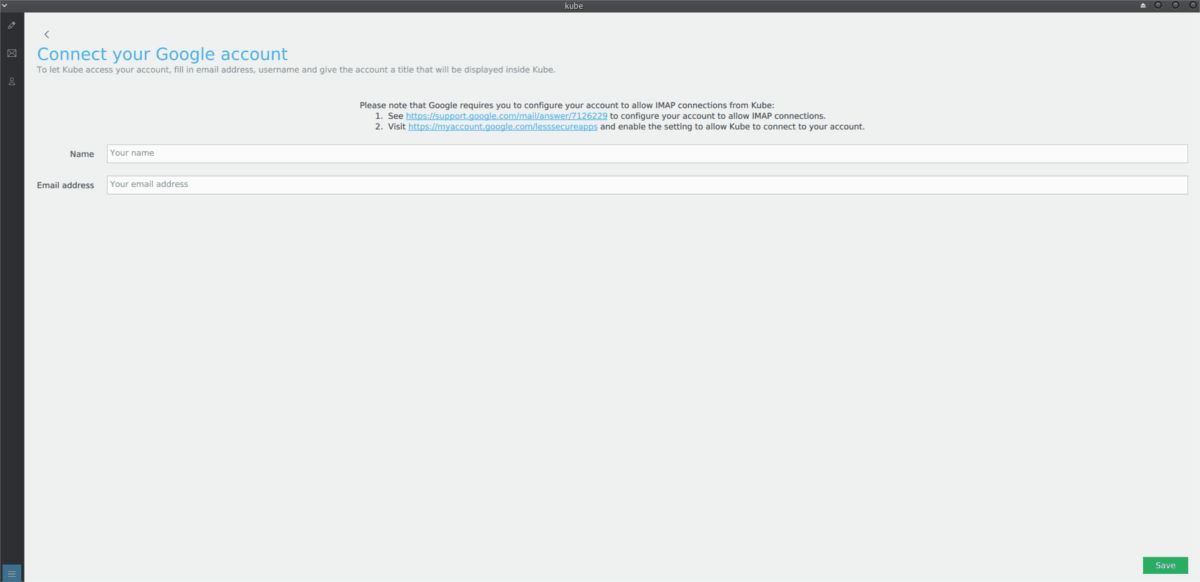This screenshot has height=582, width=1200.
Task: Click the 'kube' window title text
Action: [573, 5]
